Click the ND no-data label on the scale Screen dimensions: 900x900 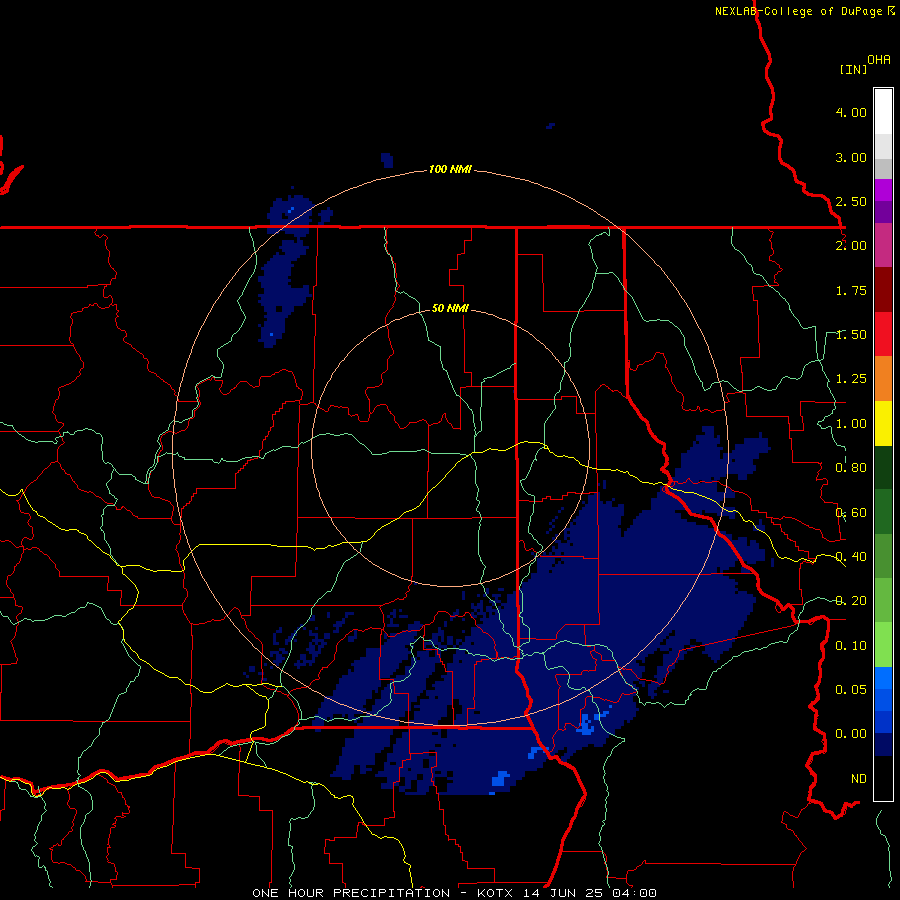[859, 779]
